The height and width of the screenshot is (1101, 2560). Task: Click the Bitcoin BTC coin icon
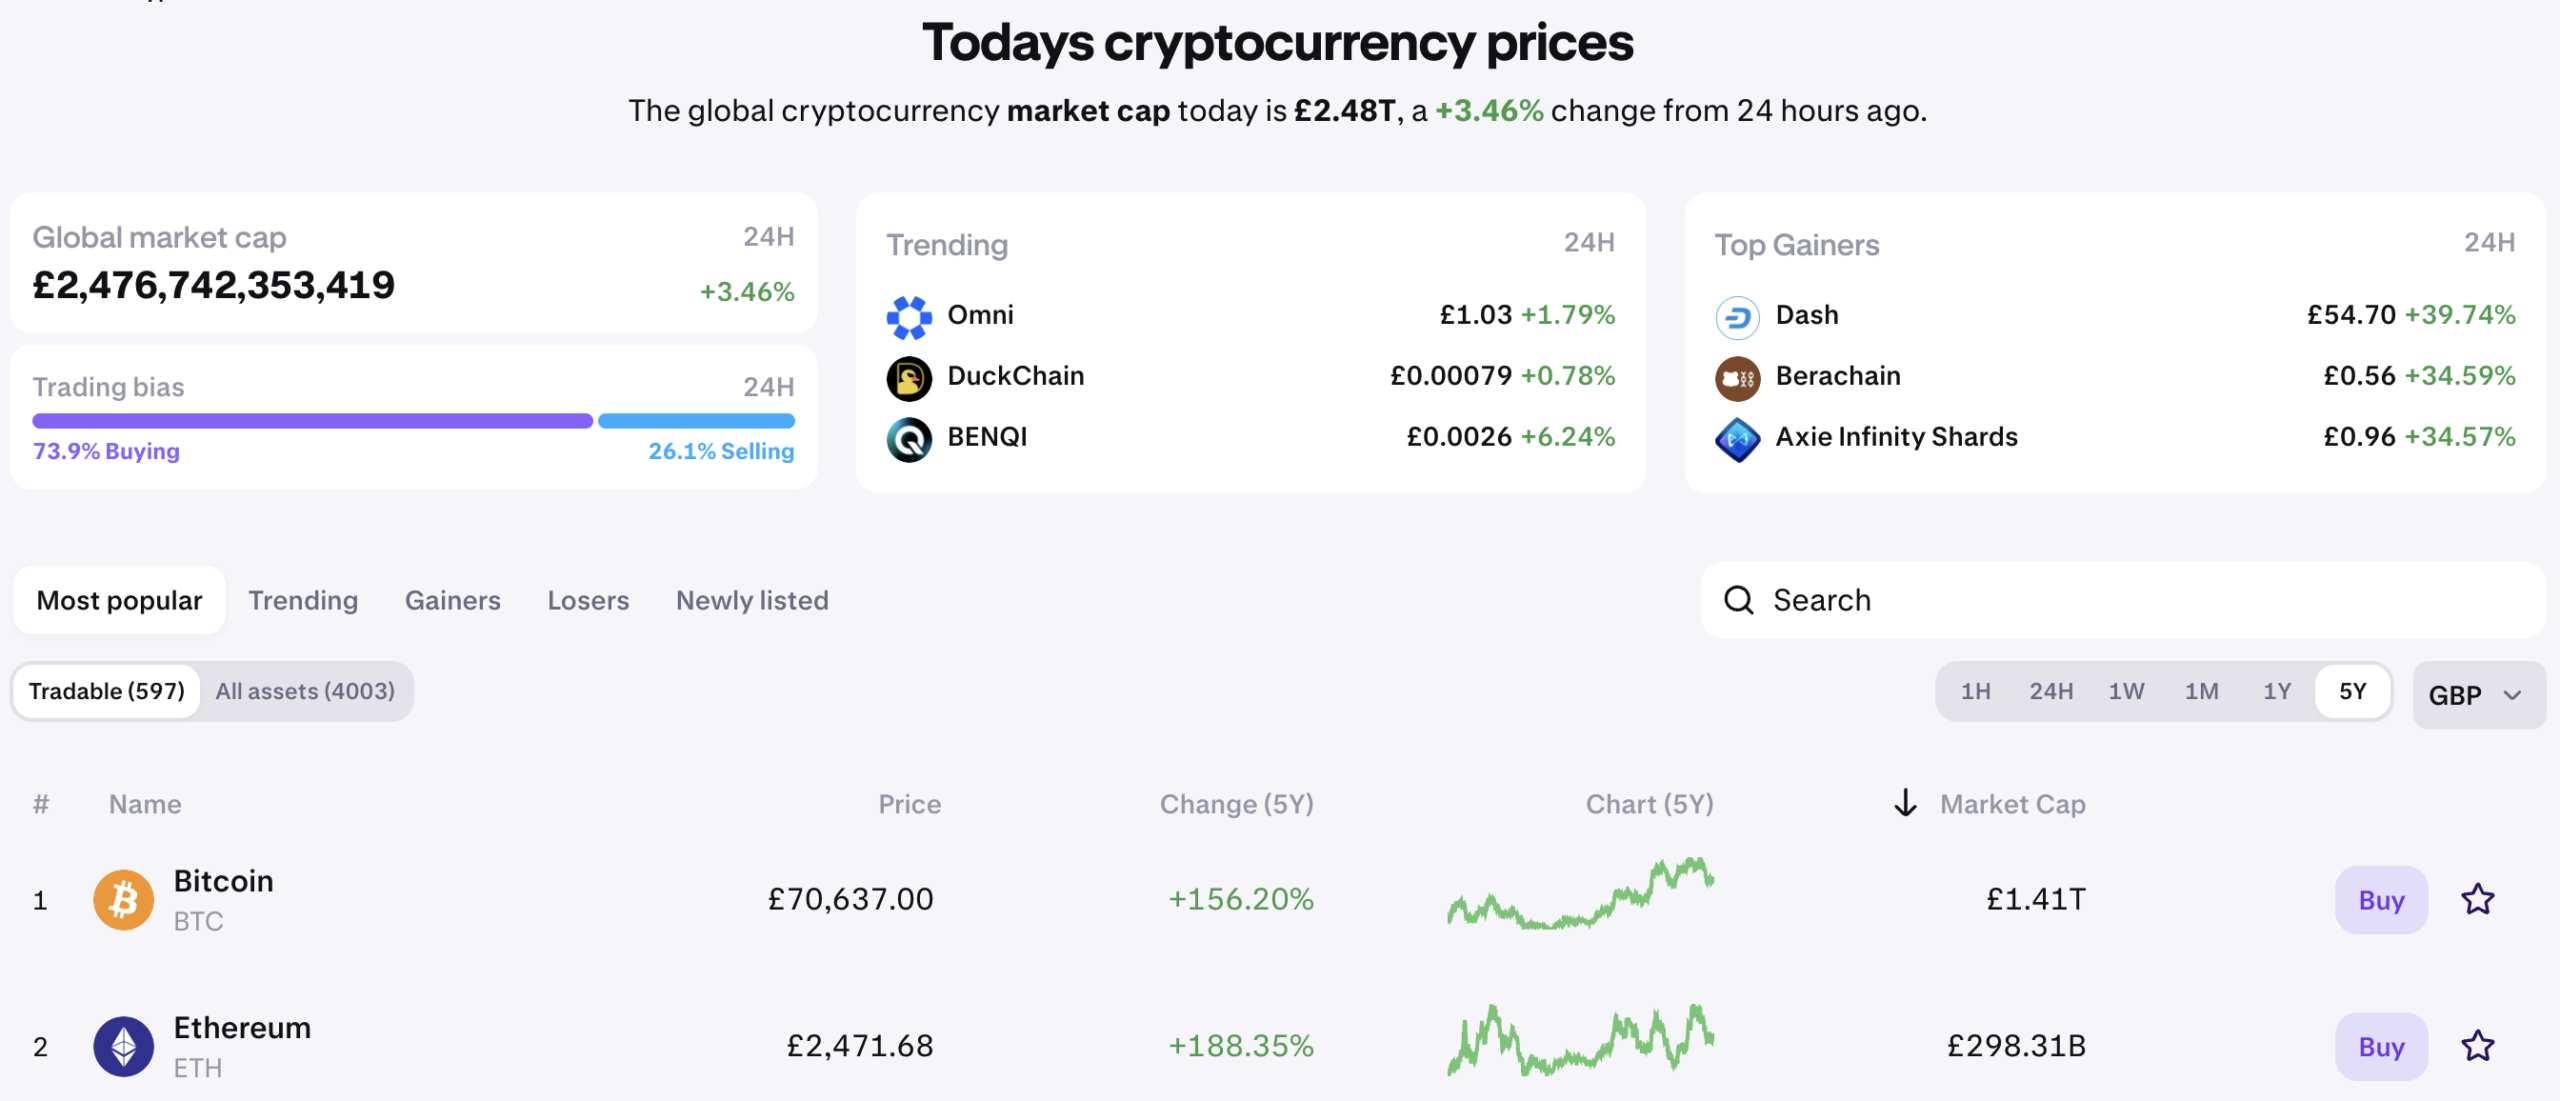122,898
